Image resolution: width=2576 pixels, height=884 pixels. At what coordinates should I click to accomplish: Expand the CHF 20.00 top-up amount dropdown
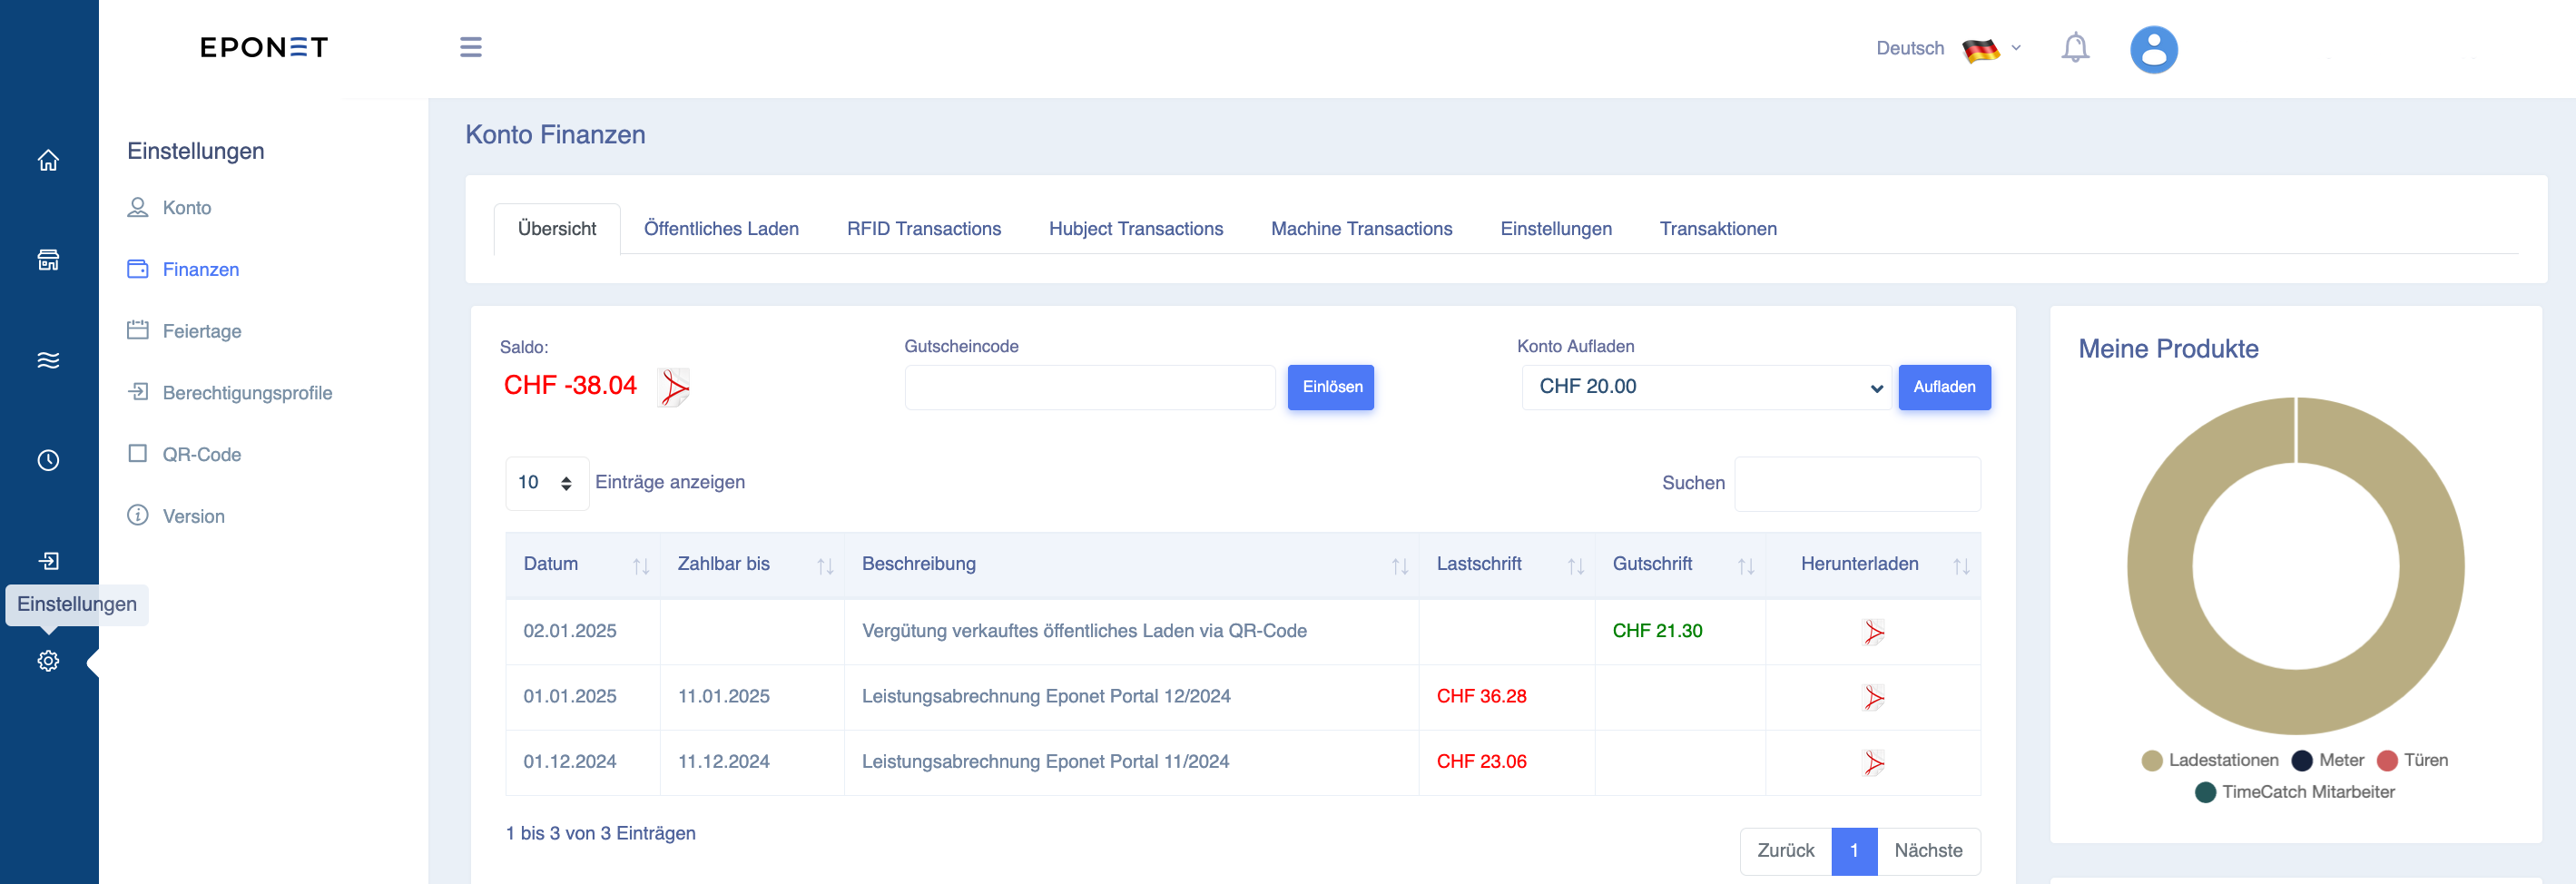[x=1706, y=387]
